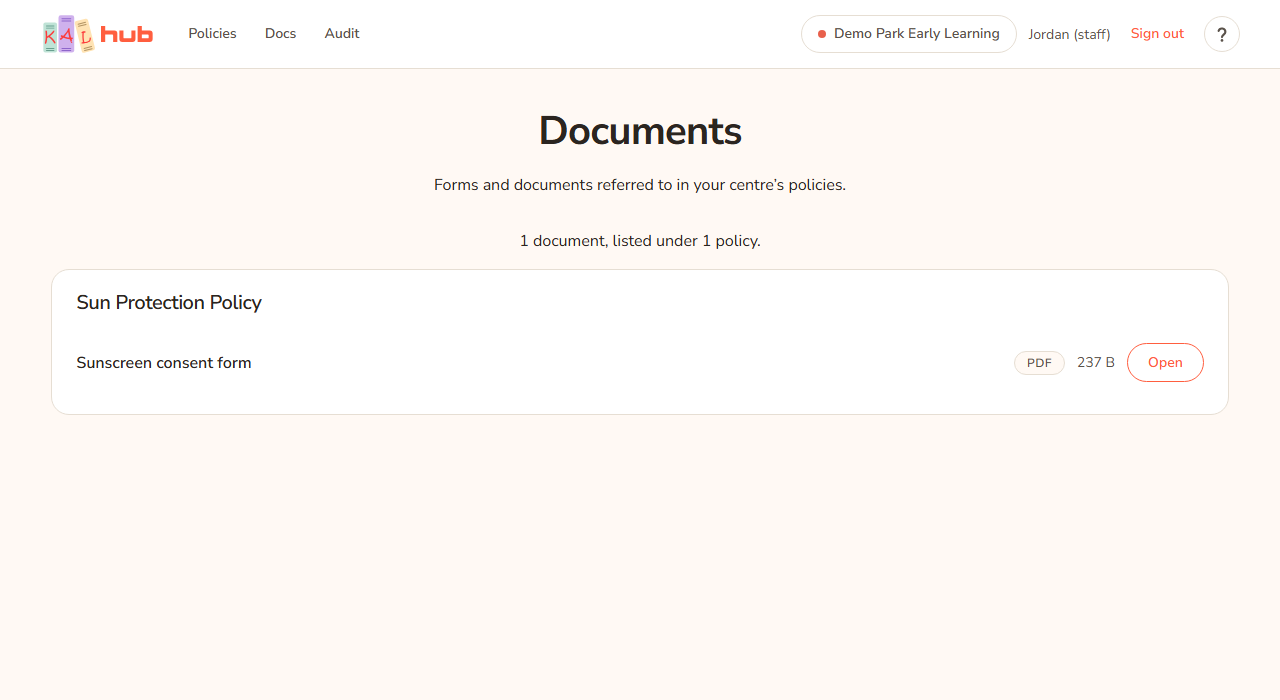Click the Documents page title
The width and height of the screenshot is (1280, 700).
click(x=640, y=131)
